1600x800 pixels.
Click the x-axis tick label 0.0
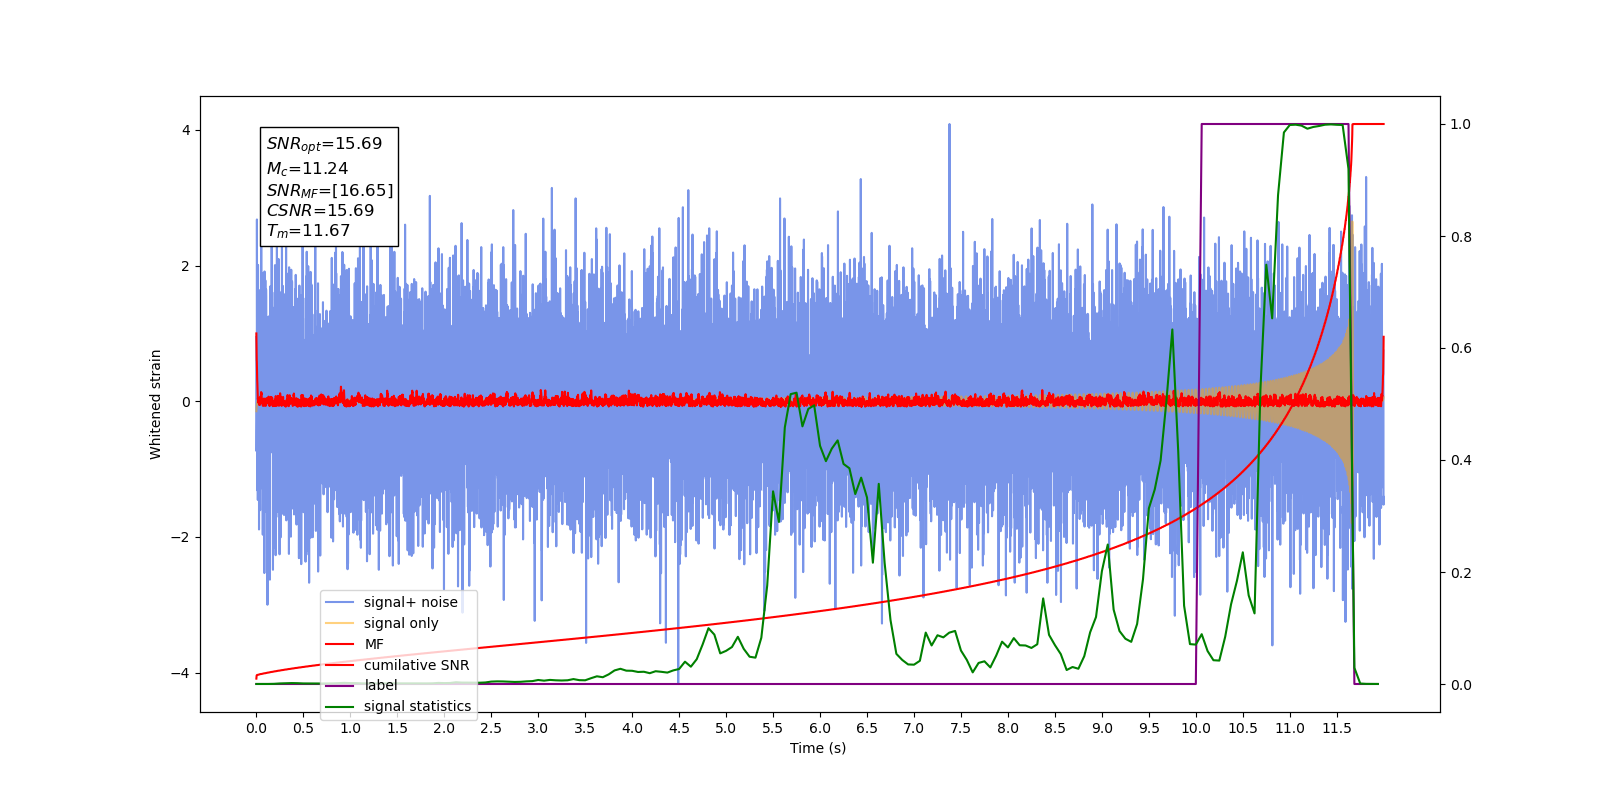[256, 728]
